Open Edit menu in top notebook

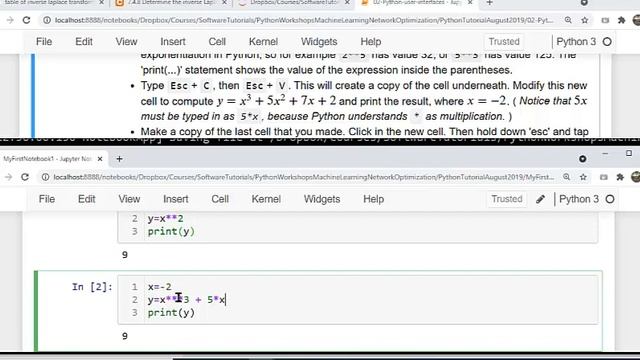pyautogui.click(x=84, y=42)
